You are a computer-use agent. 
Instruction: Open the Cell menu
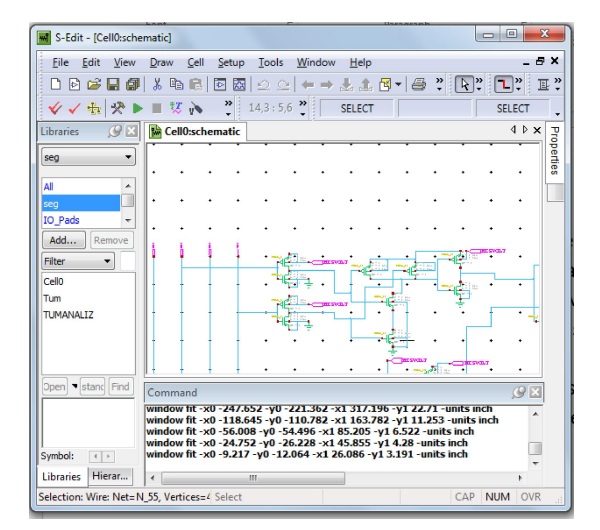coord(196,62)
